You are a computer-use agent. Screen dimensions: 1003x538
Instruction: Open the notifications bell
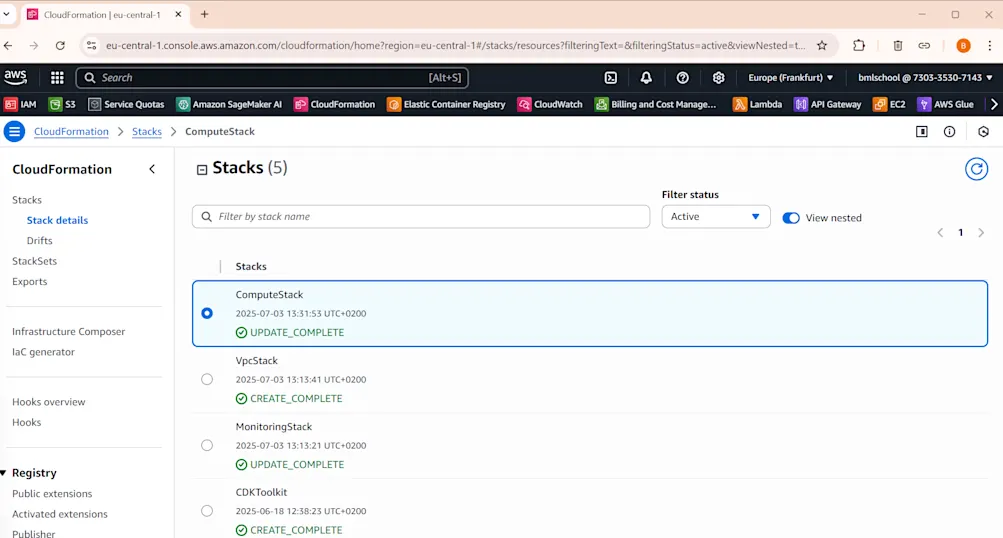pyautogui.click(x=646, y=77)
